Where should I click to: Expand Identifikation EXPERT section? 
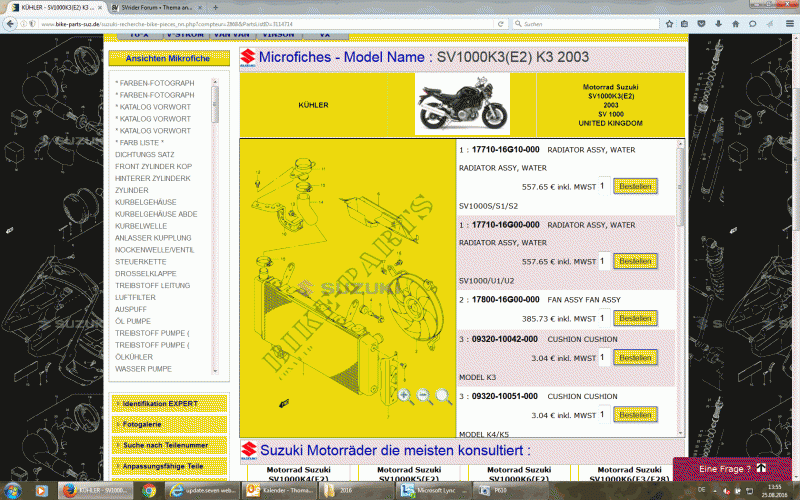[169, 404]
